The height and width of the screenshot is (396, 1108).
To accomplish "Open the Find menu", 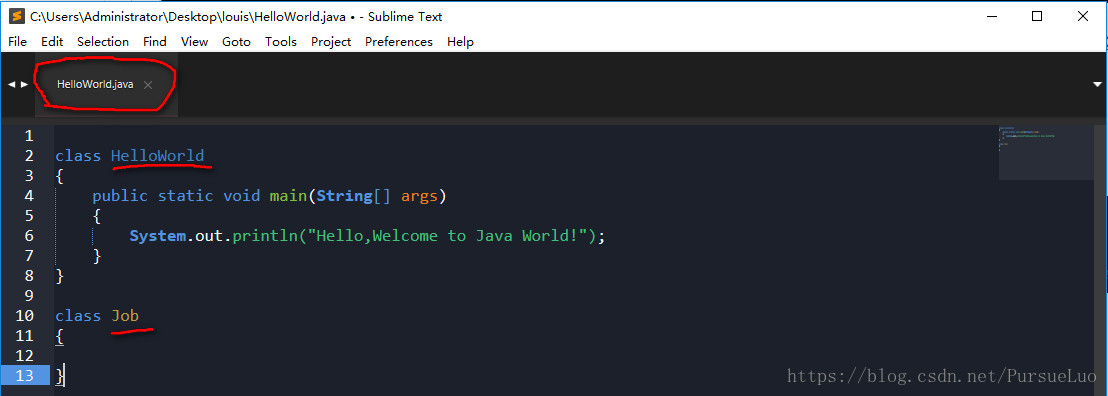I will [x=155, y=42].
